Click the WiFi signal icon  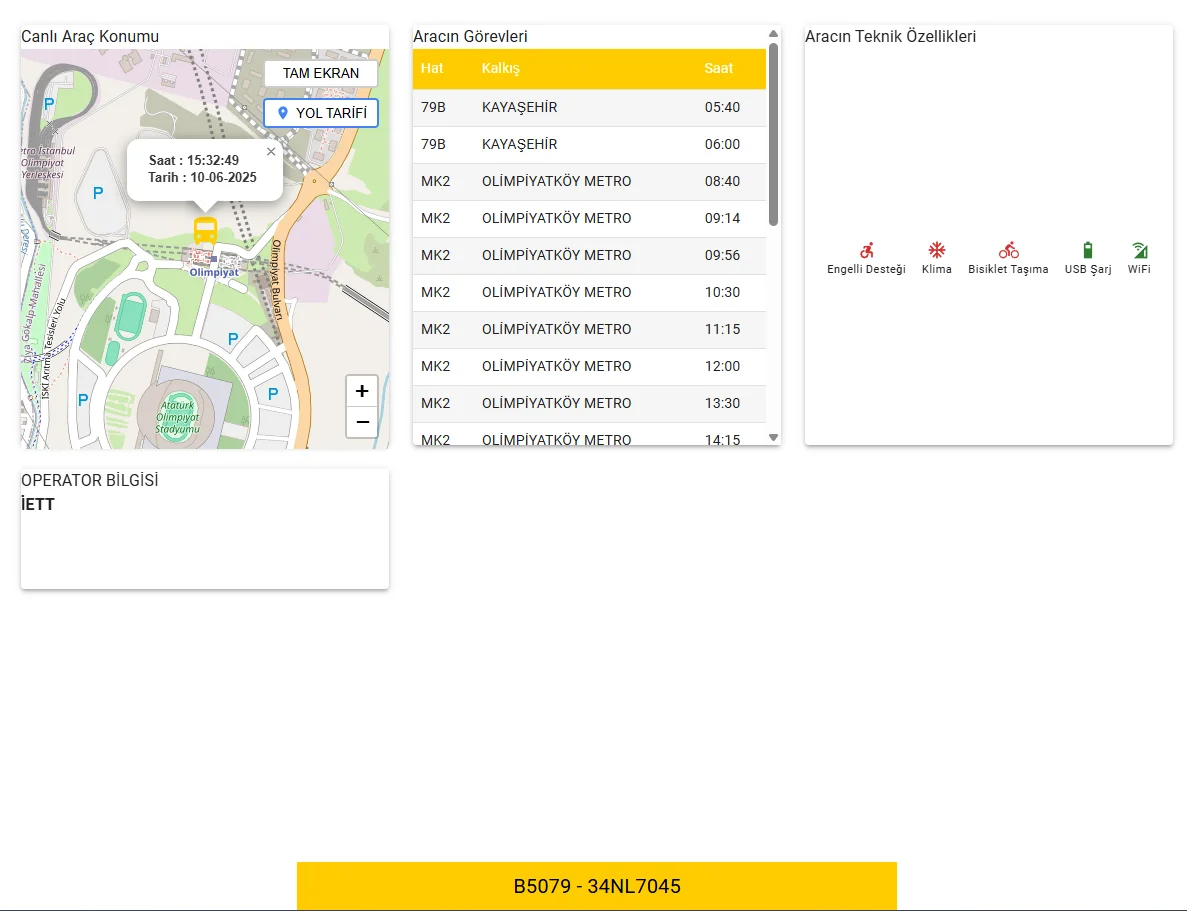(1139, 250)
